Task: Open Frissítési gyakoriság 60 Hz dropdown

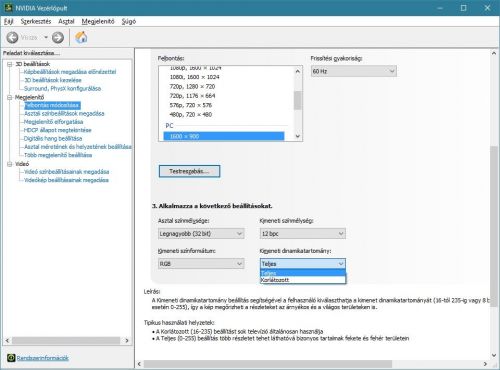Action: click(x=354, y=71)
